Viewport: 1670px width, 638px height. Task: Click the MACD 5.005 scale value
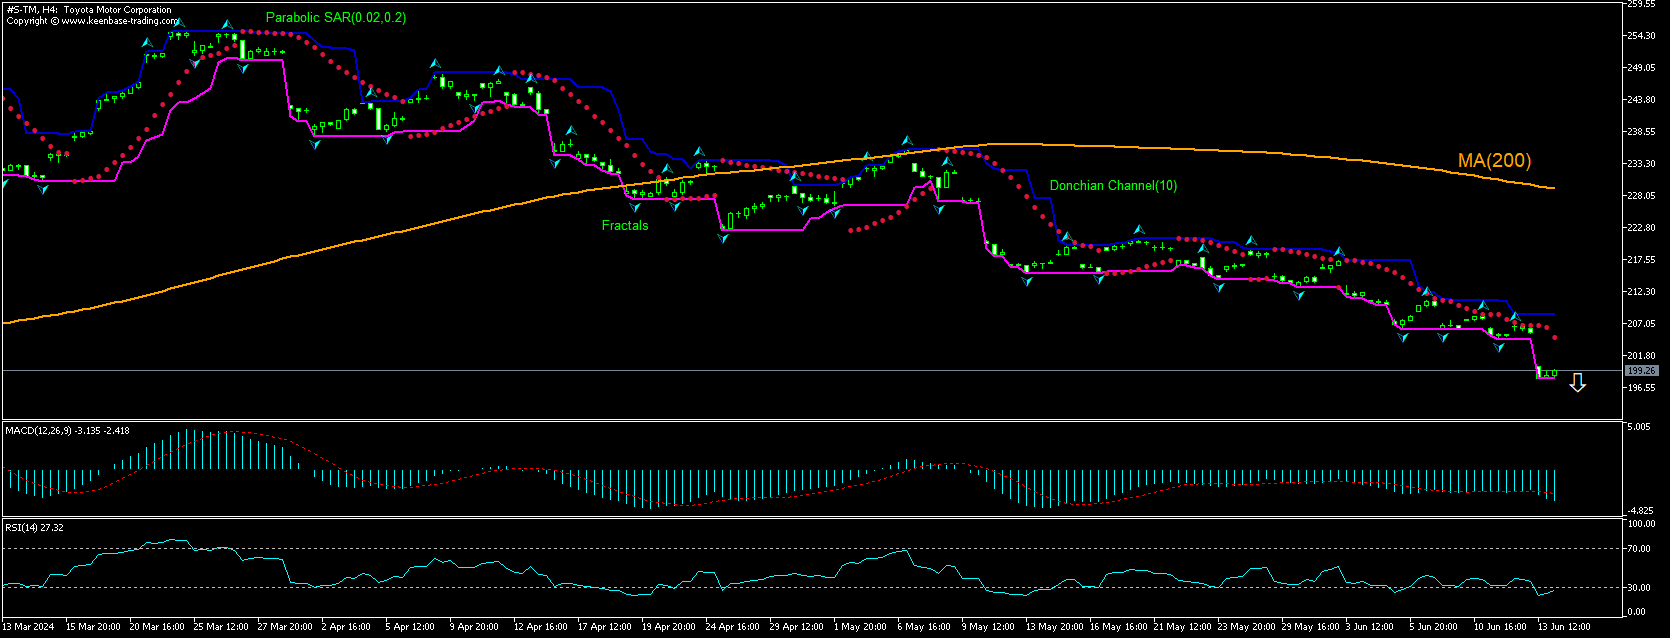click(x=1640, y=427)
